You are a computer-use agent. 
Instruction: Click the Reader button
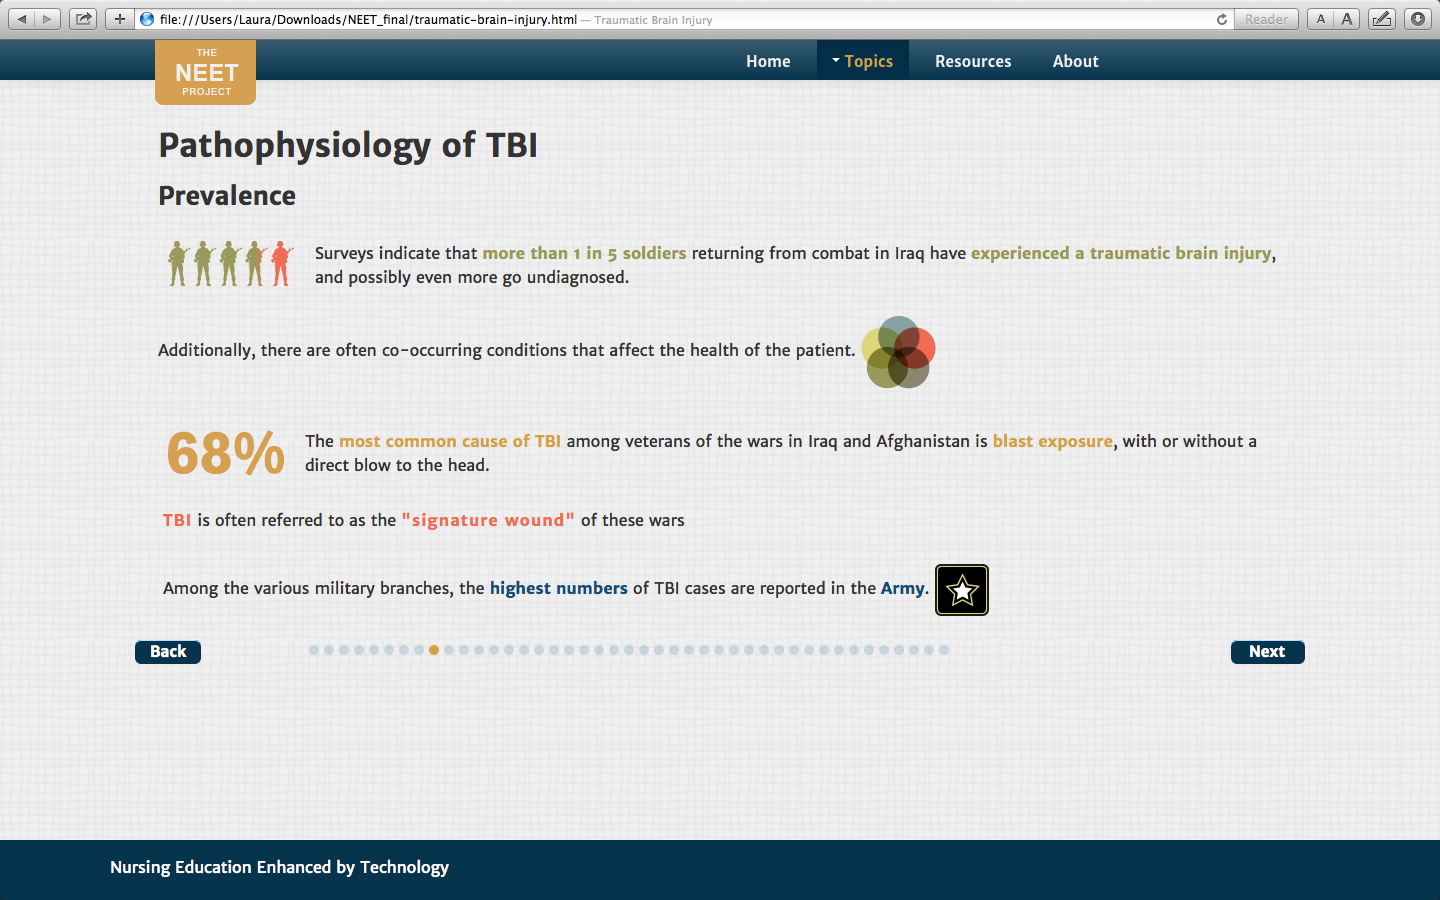[x=1266, y=19]
